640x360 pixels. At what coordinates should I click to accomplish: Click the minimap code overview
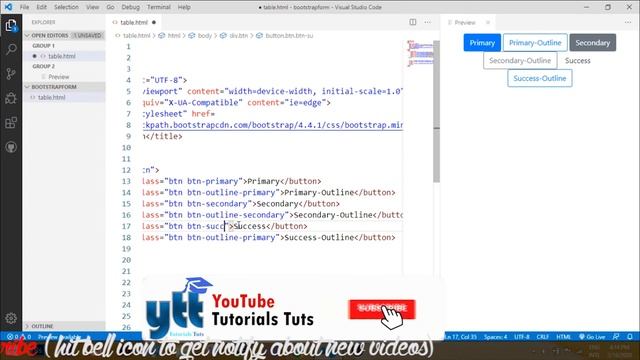coord(420,53)
